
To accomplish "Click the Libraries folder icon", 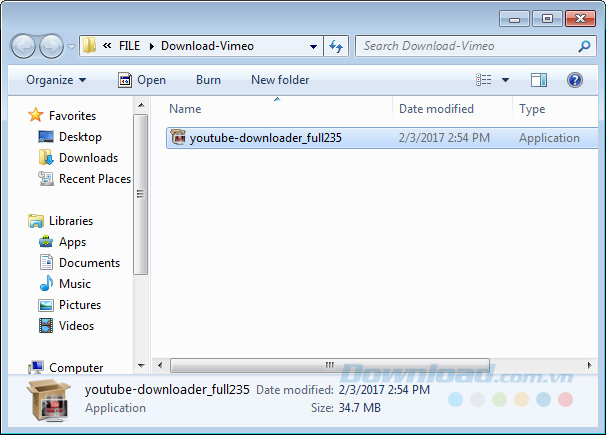I will pyautogui.click(x=36, y=221).
